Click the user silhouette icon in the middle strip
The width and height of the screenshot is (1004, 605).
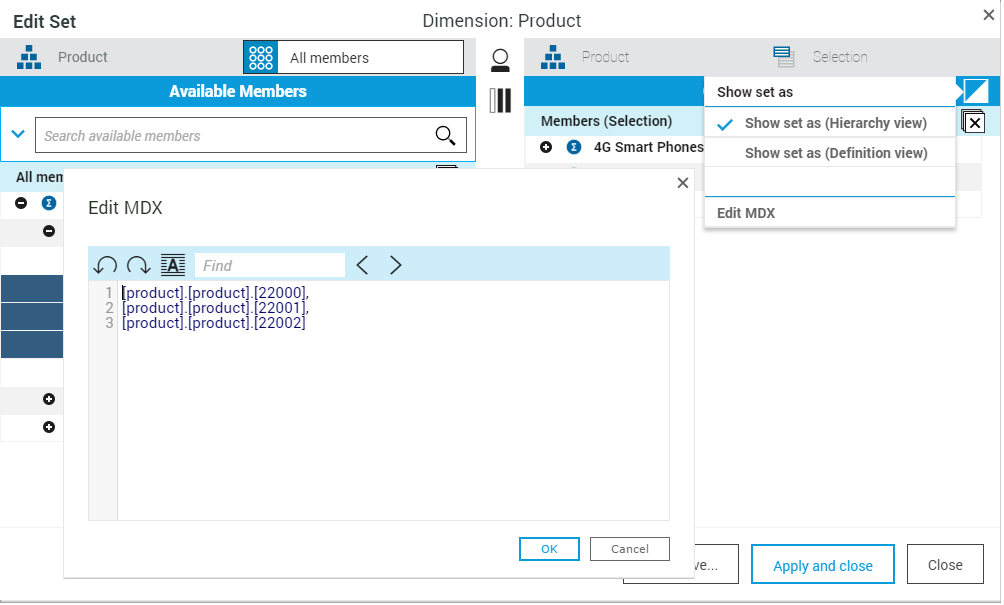pyautogui.click(x=500, y=61)
